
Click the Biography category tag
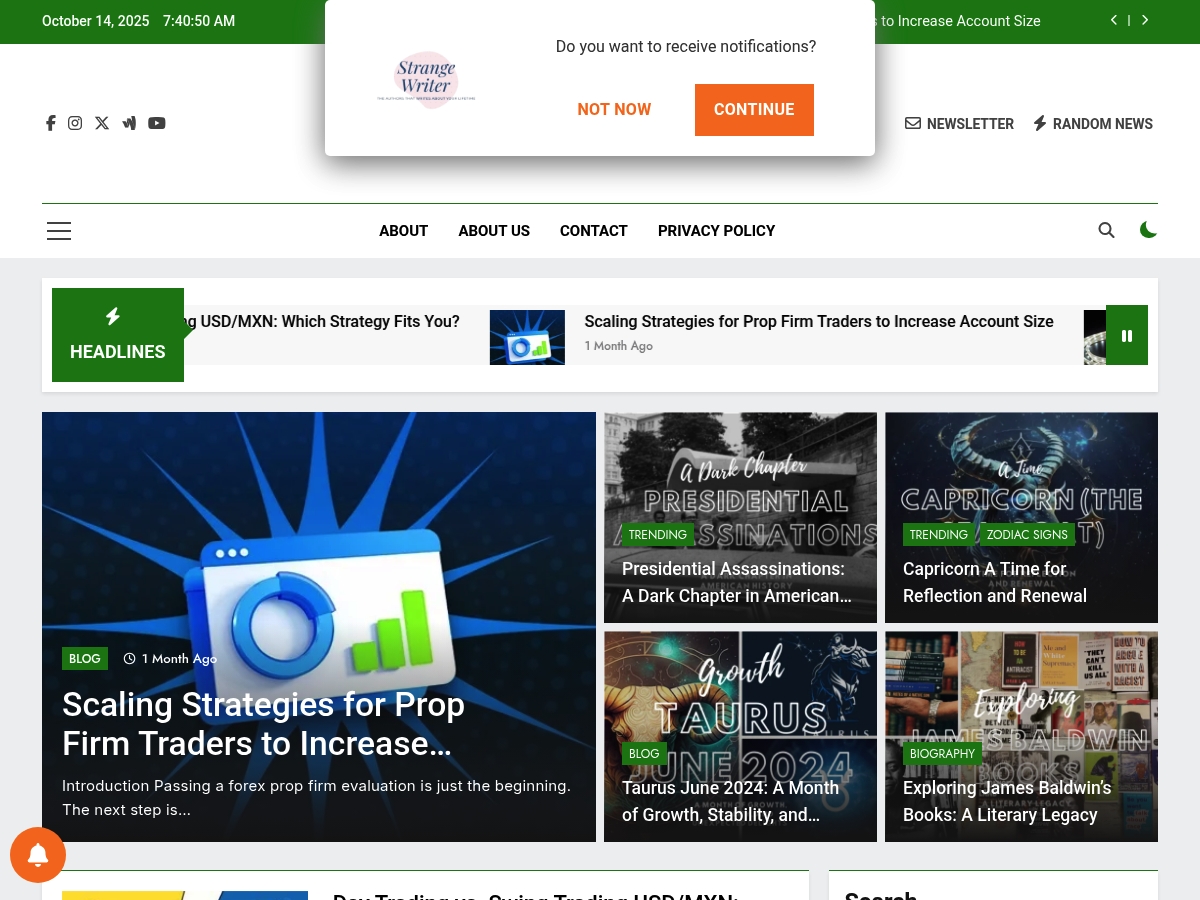942,754
